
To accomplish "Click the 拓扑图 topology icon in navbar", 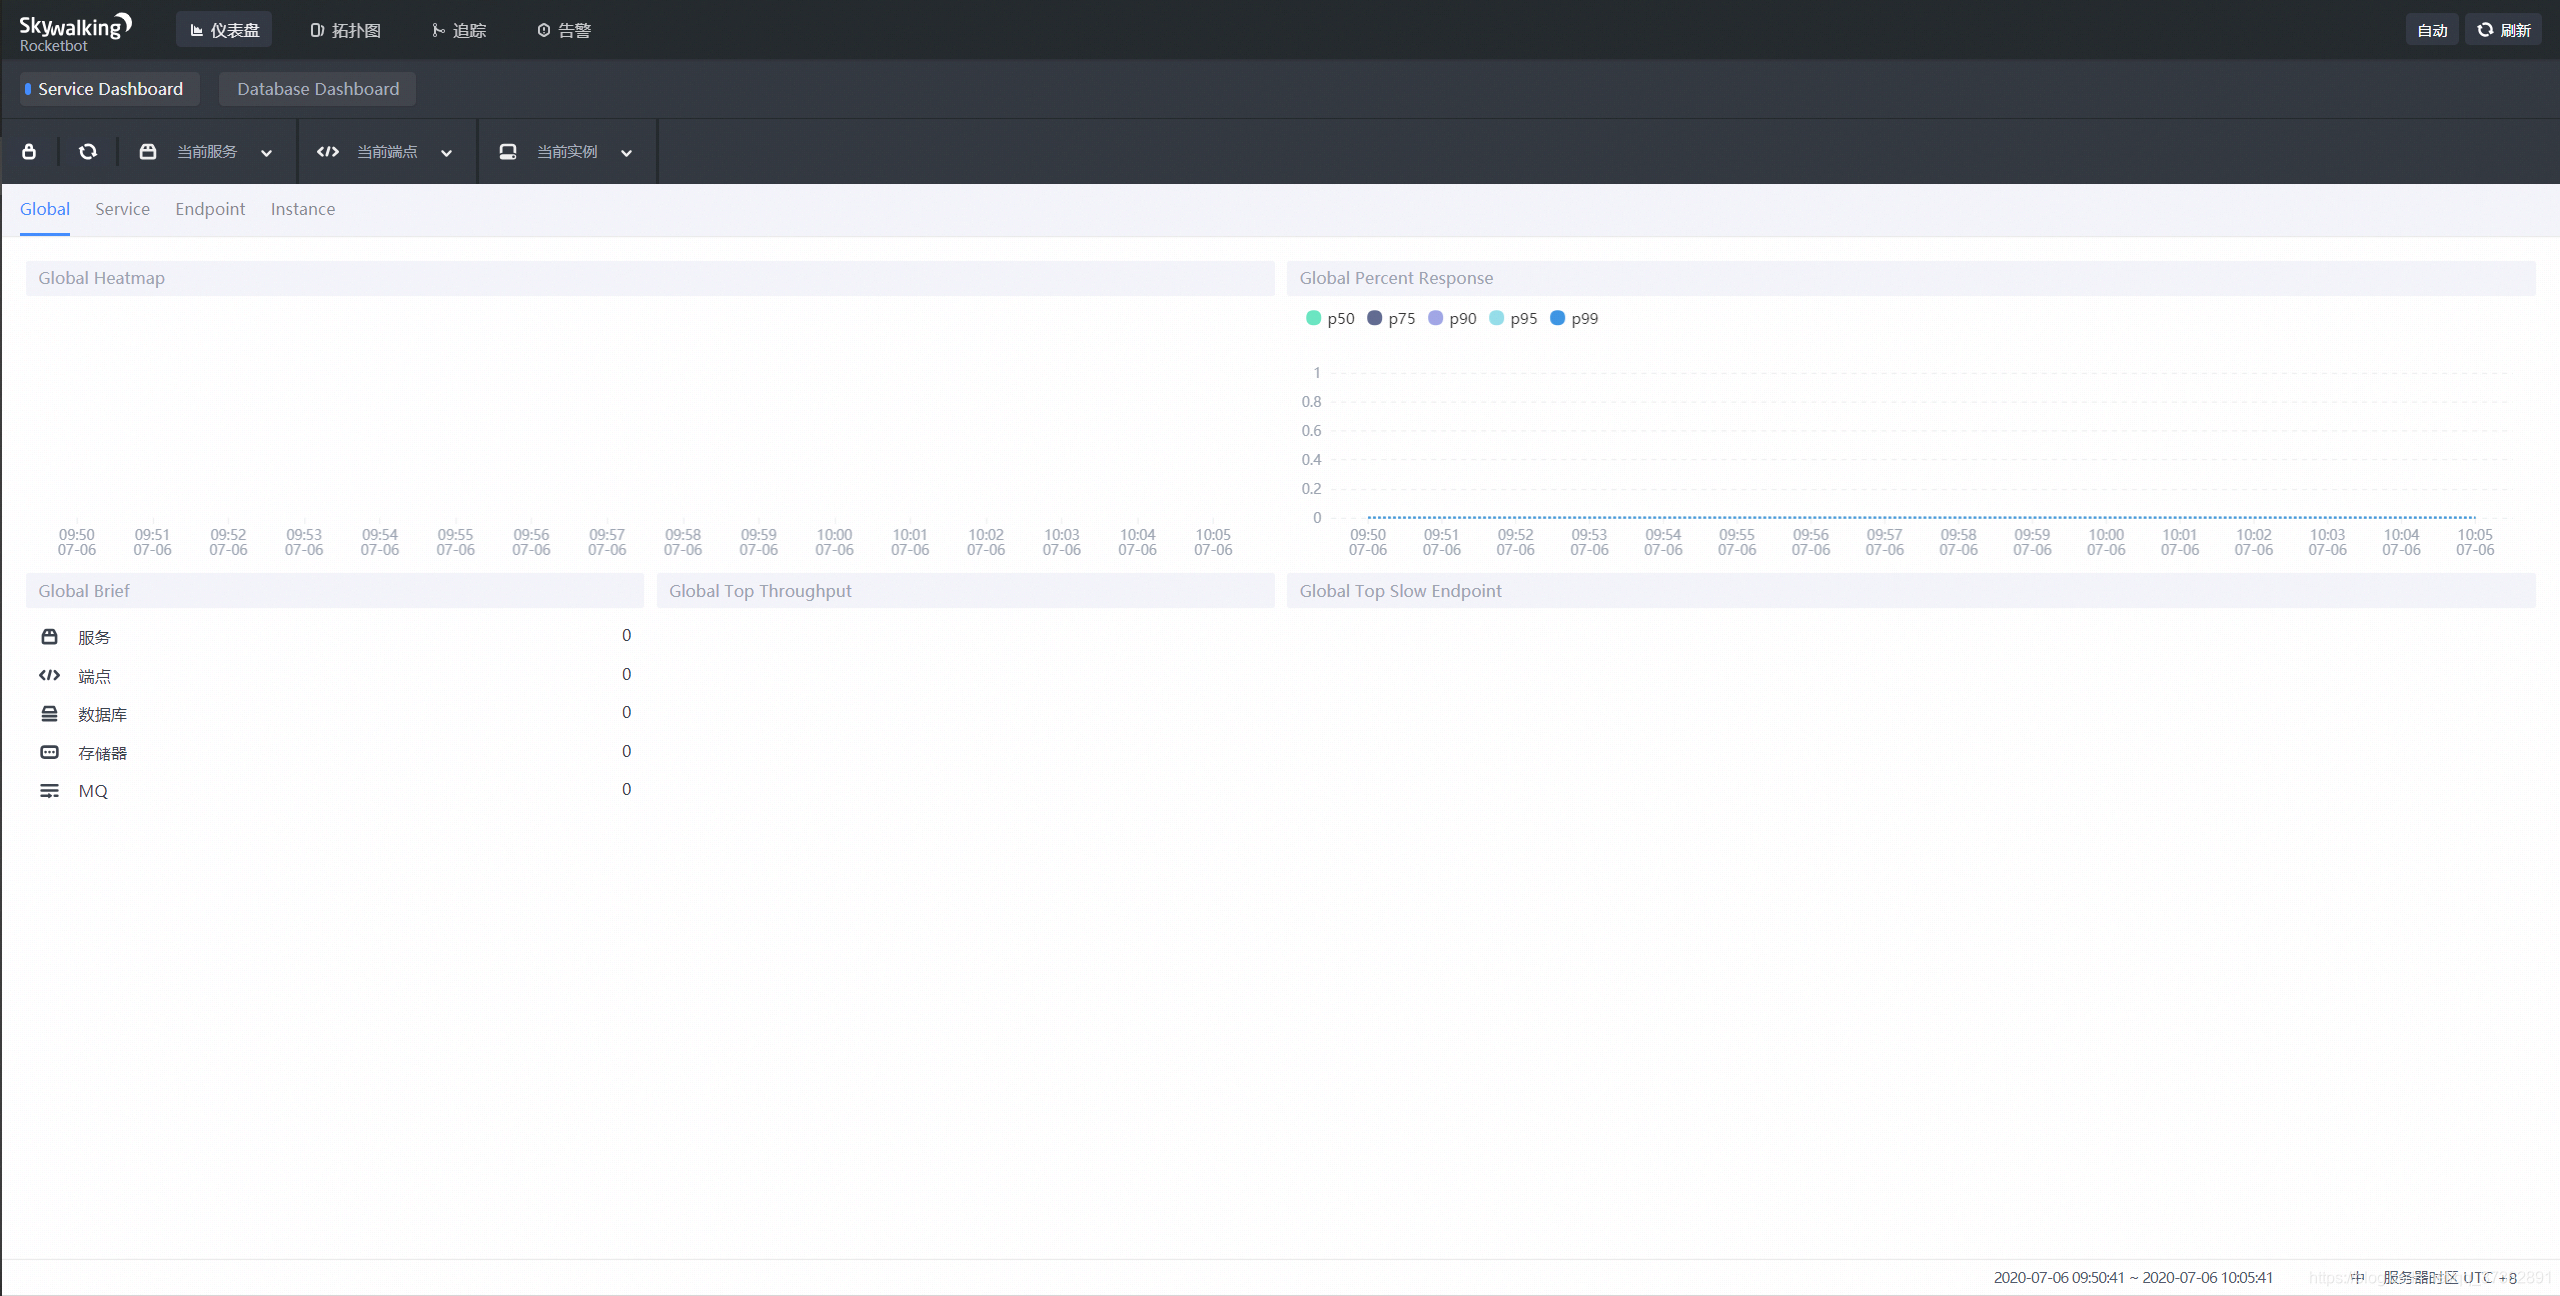I will (x=317, y=31).
